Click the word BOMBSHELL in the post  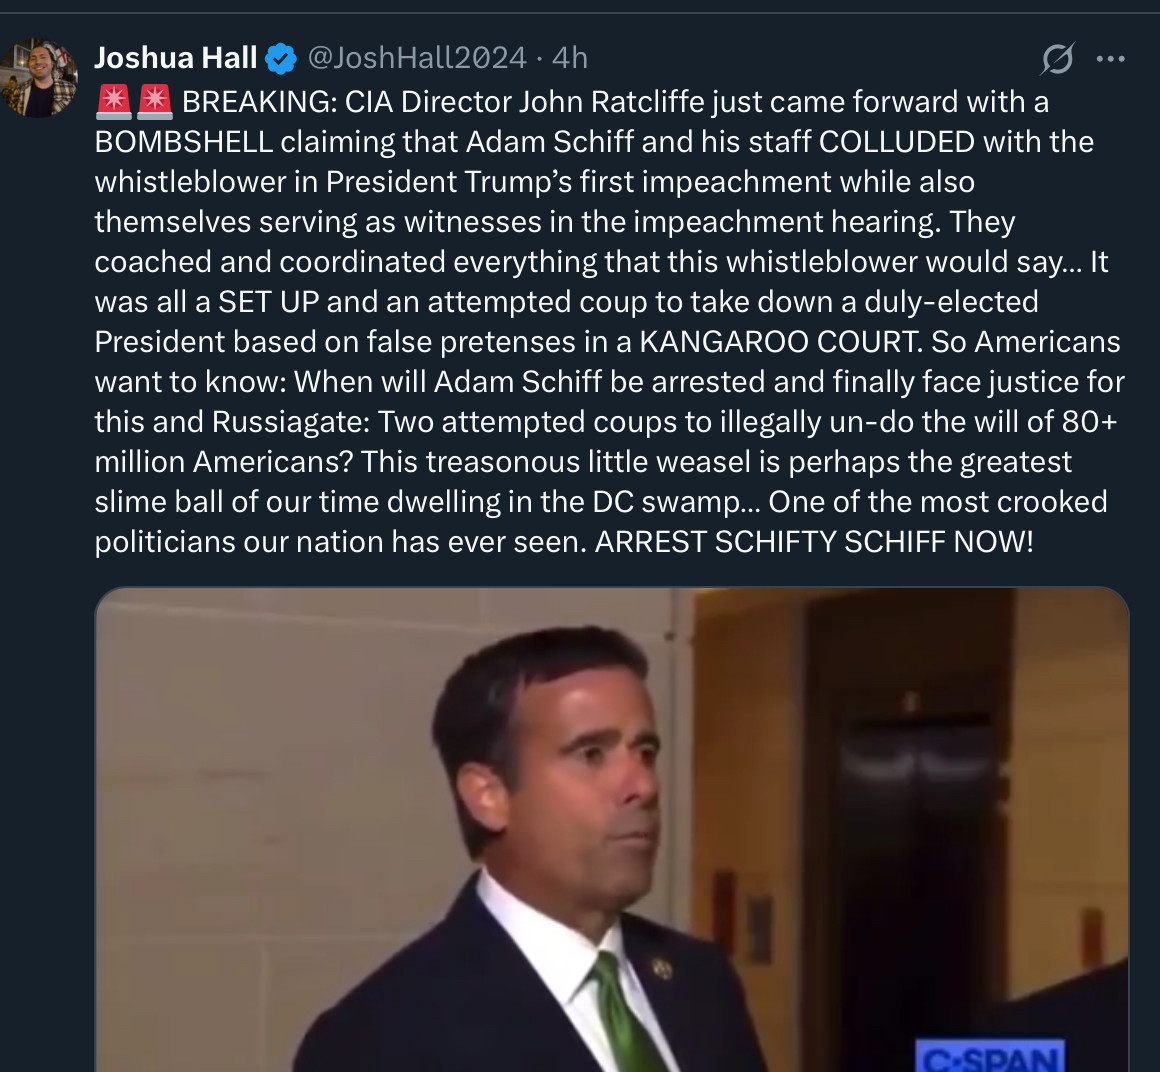click(x=183, y=142)
